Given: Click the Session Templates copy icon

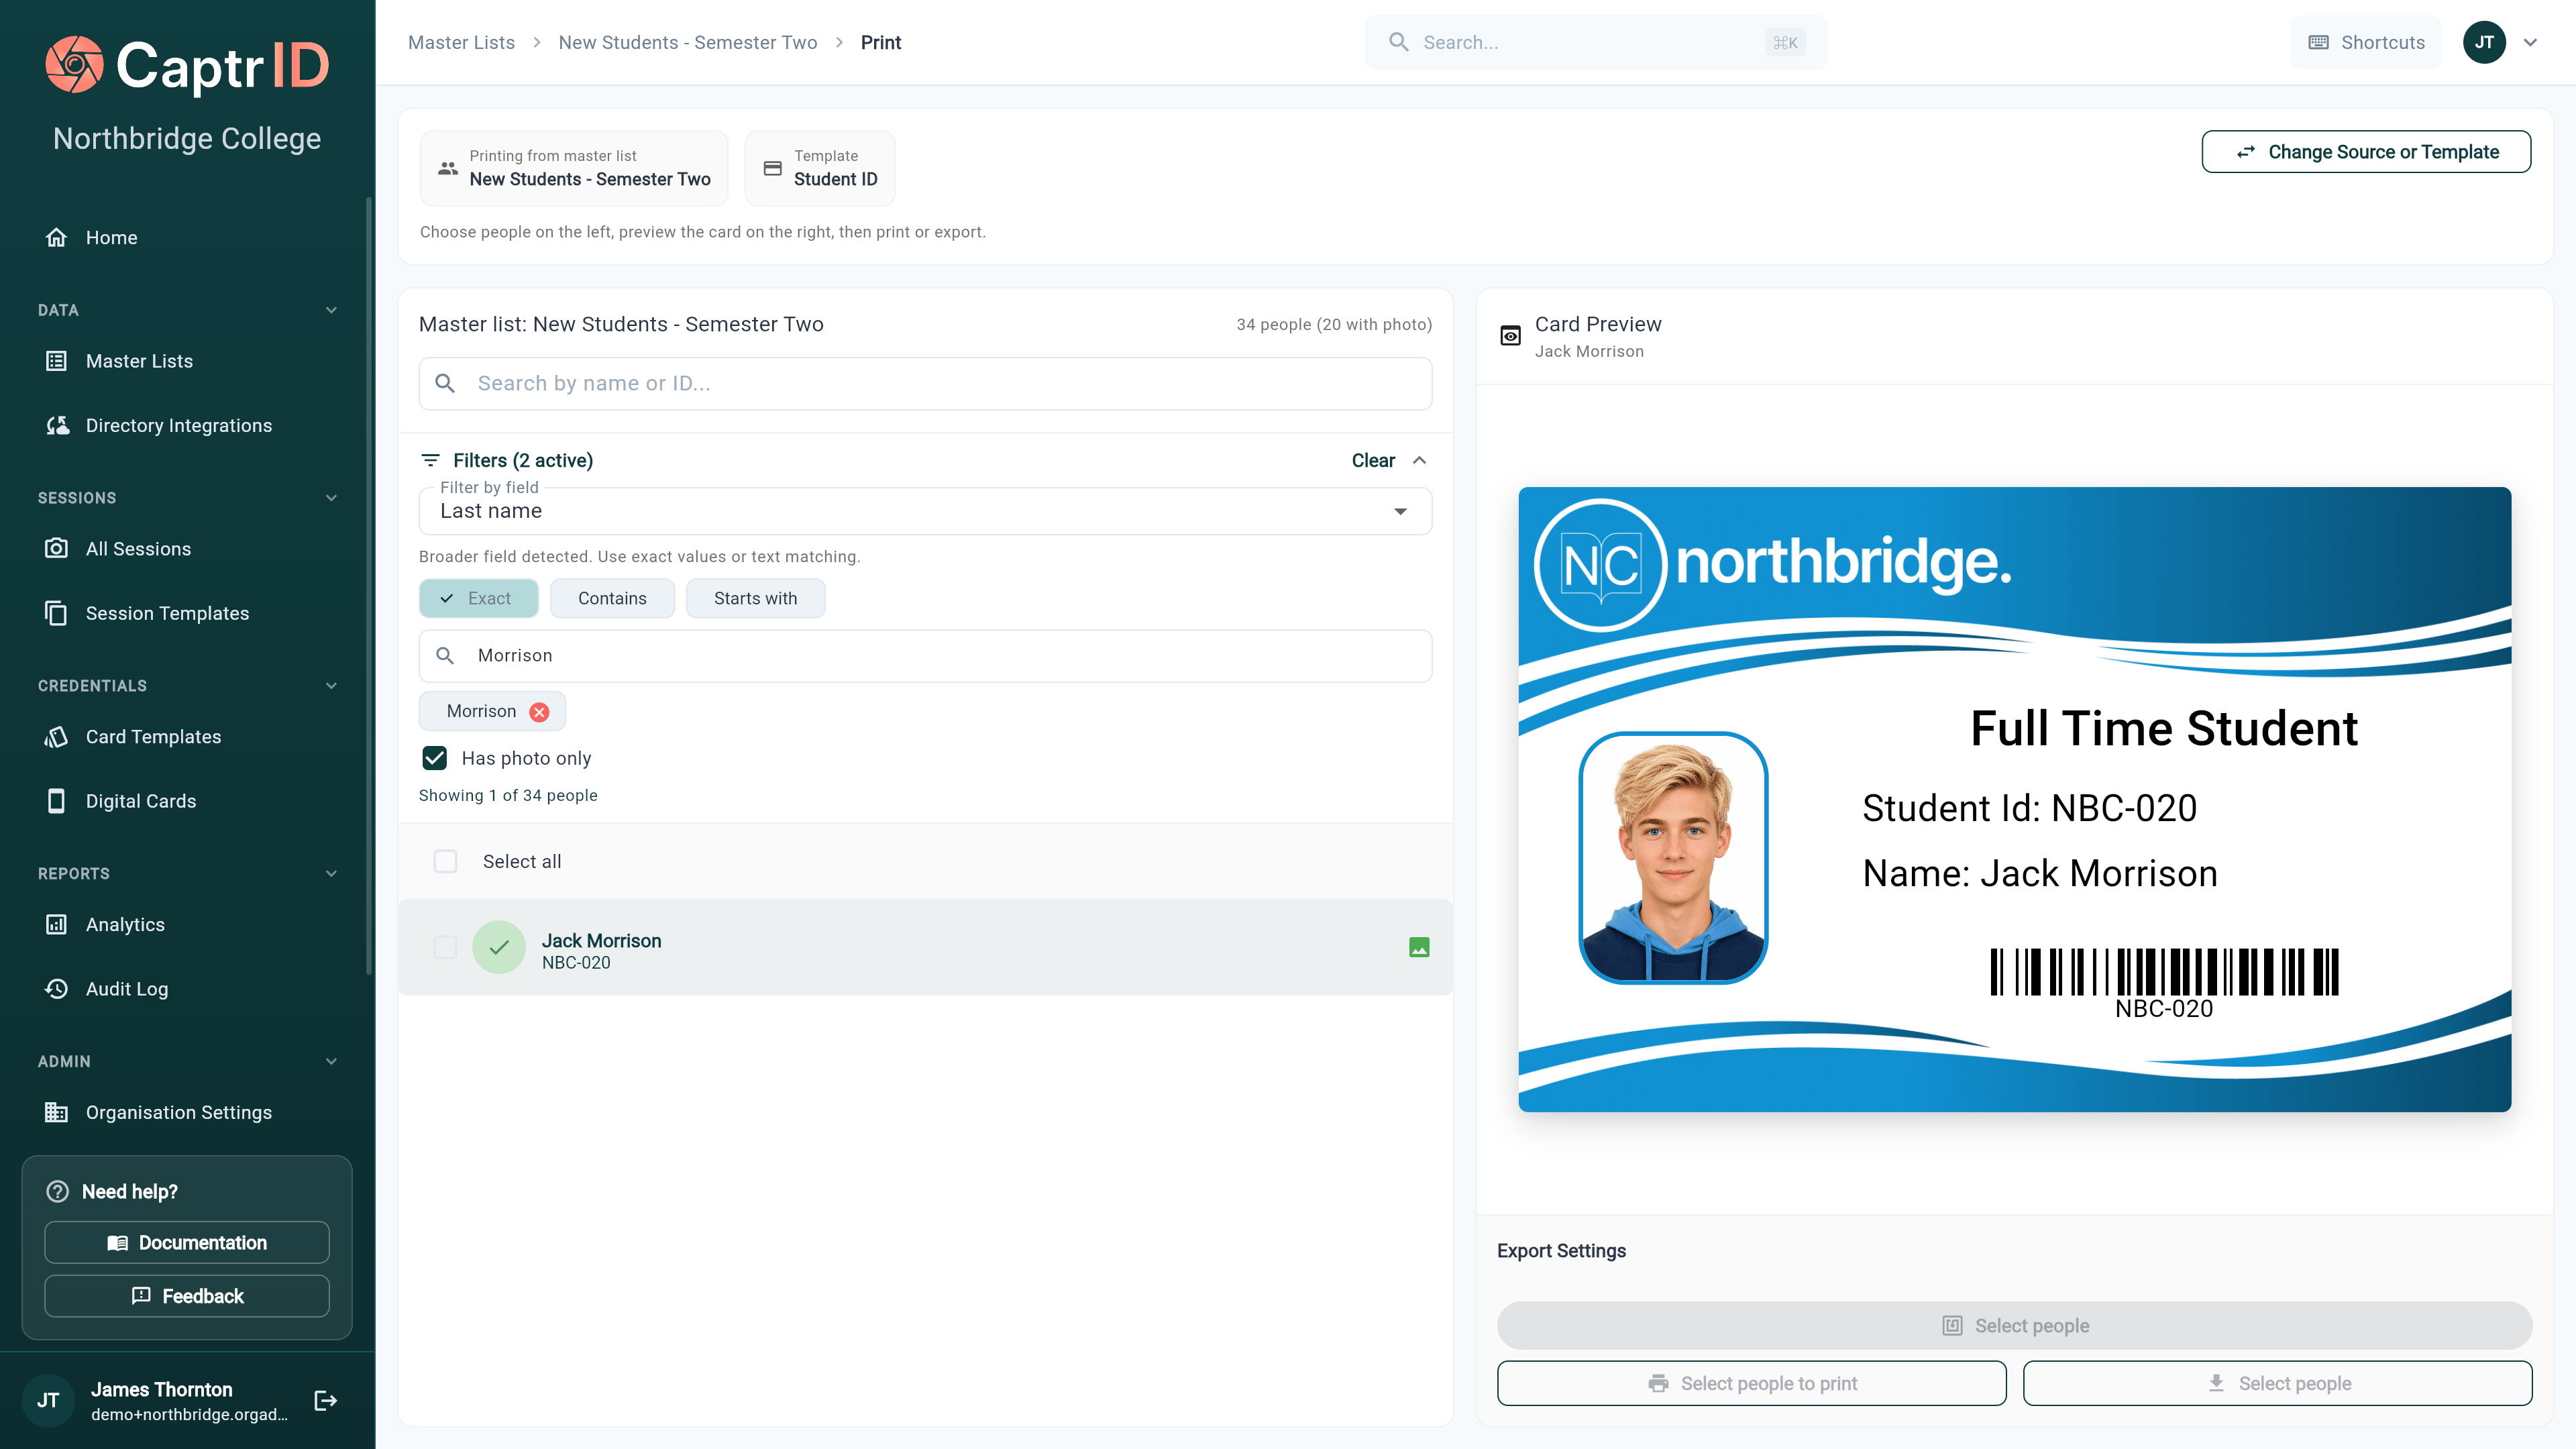Looking at the screenshot, I should [57, 613].
